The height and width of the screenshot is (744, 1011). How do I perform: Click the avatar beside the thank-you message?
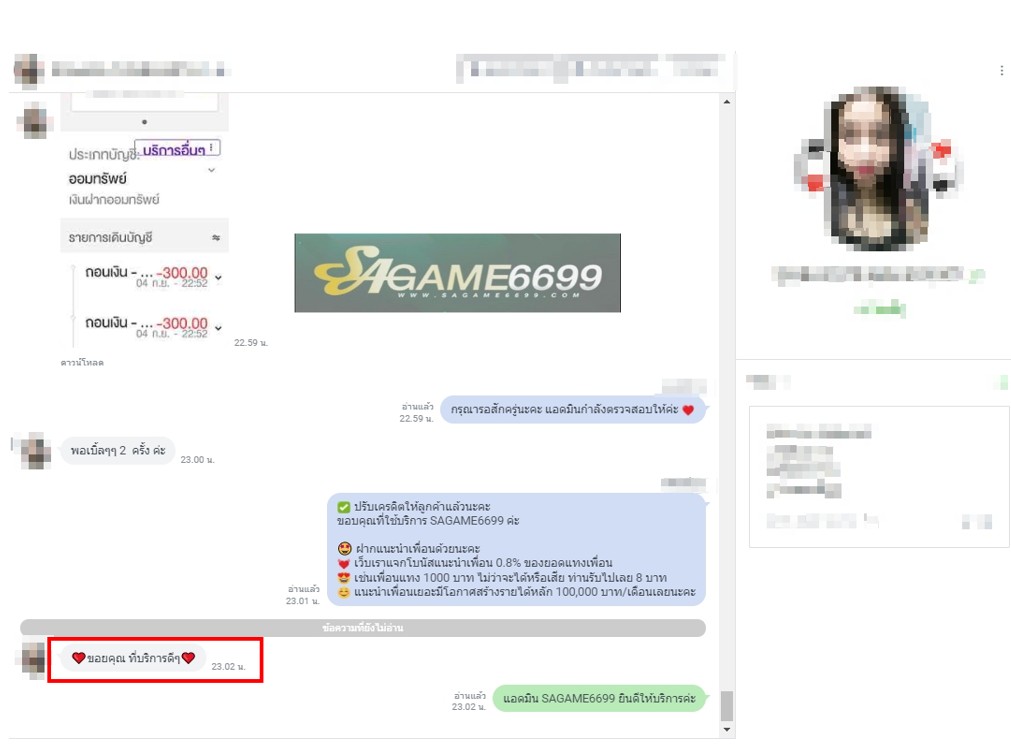35,658
